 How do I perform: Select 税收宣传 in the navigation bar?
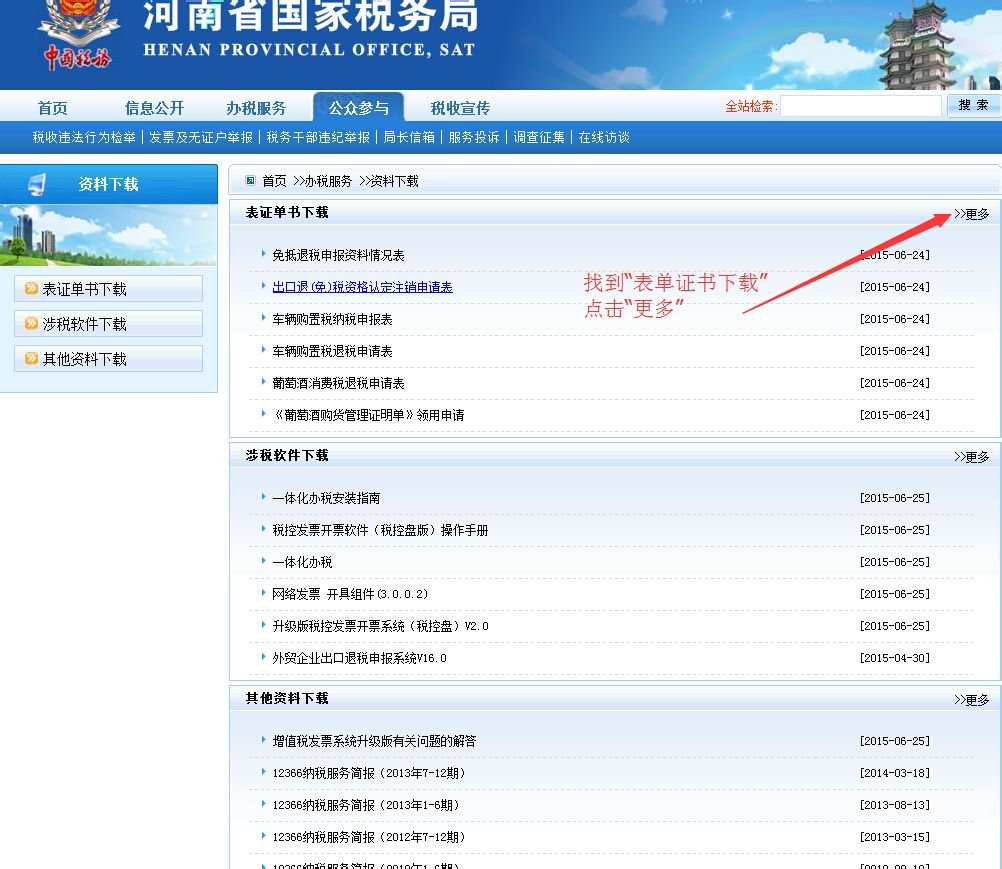coord(460,107)
